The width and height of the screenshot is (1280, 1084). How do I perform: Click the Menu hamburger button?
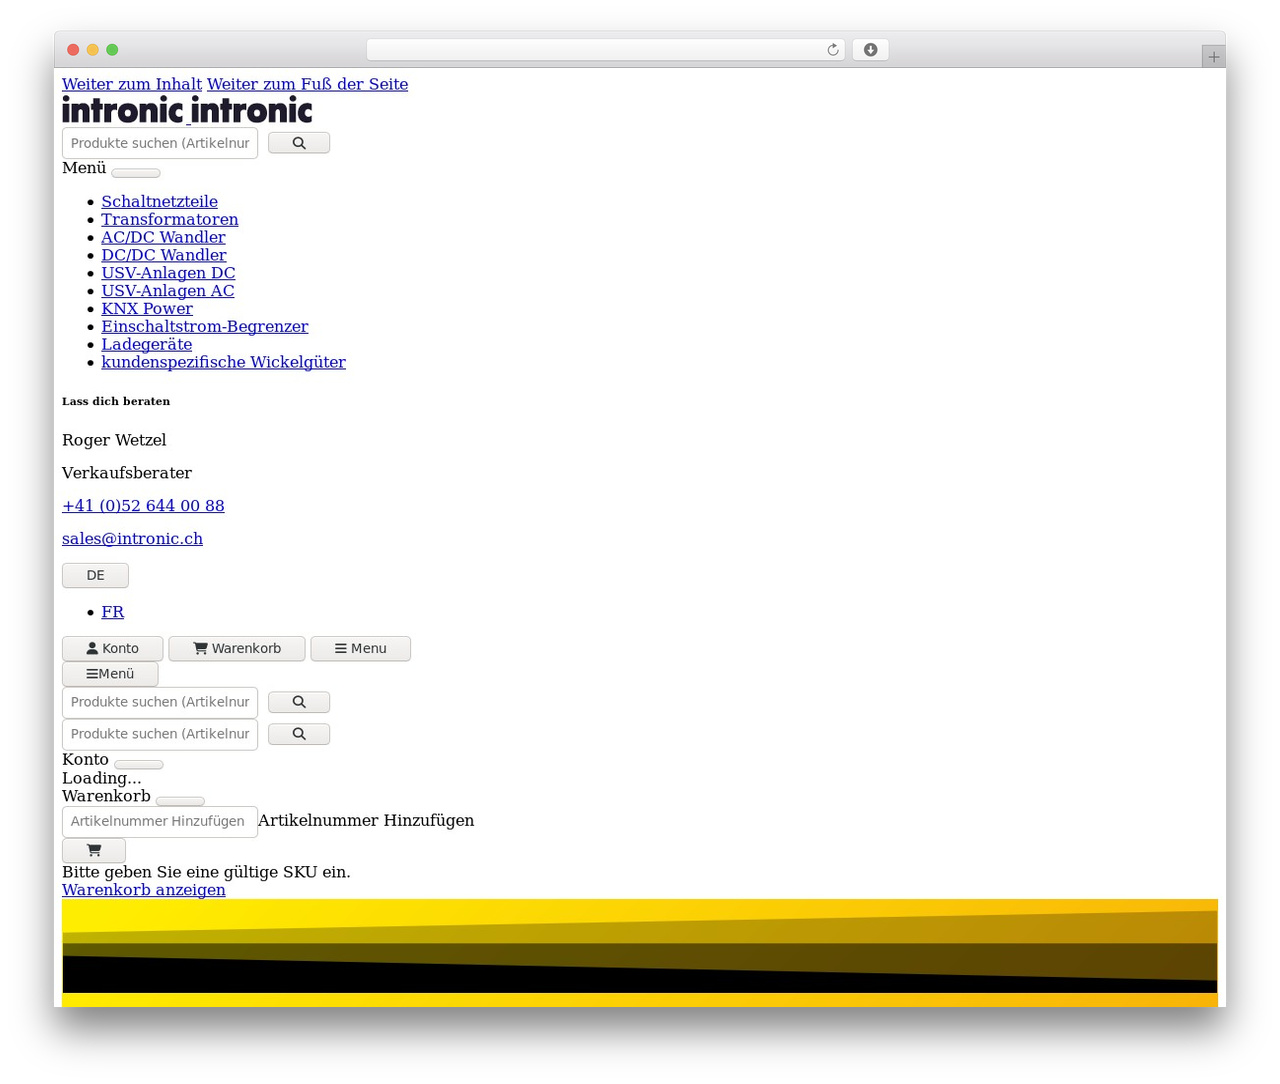pyautogui.click(x=360, y=648)
